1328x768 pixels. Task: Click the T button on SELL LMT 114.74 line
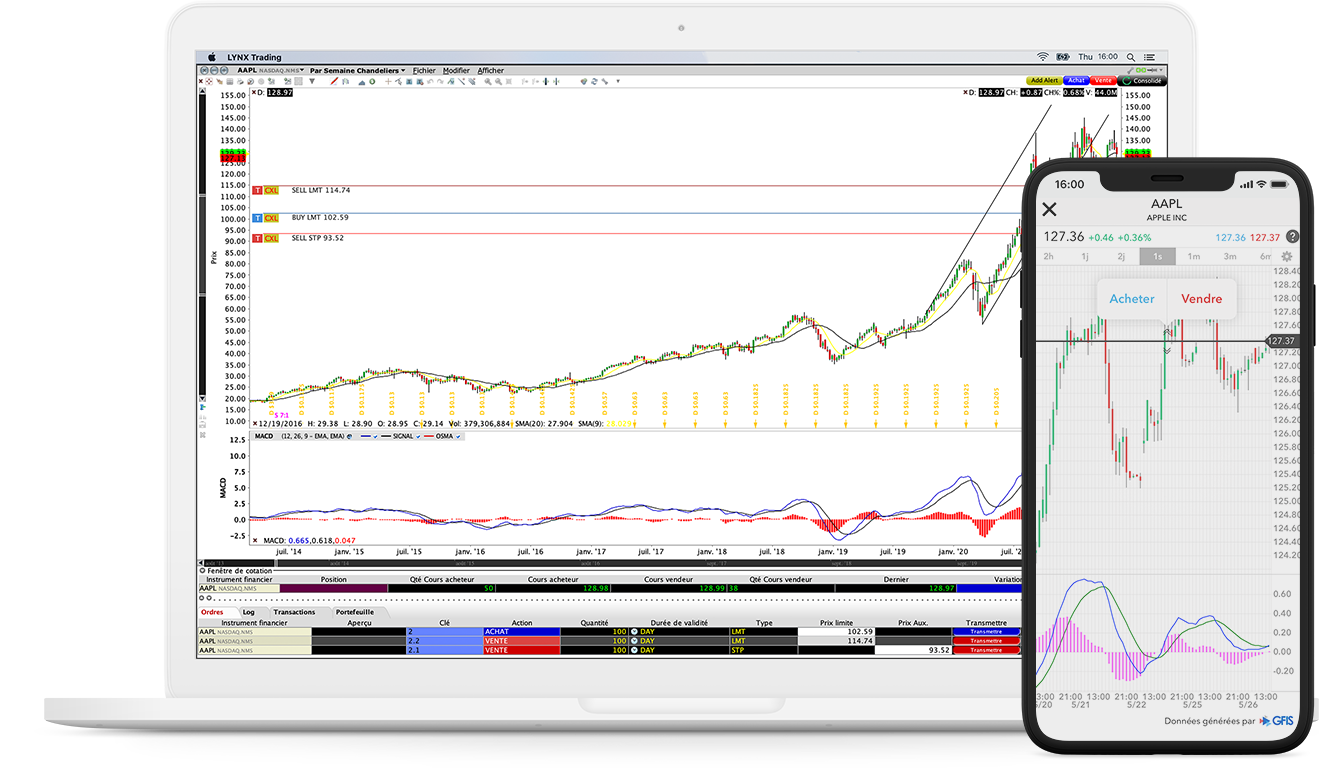click(x=257, y=190)
